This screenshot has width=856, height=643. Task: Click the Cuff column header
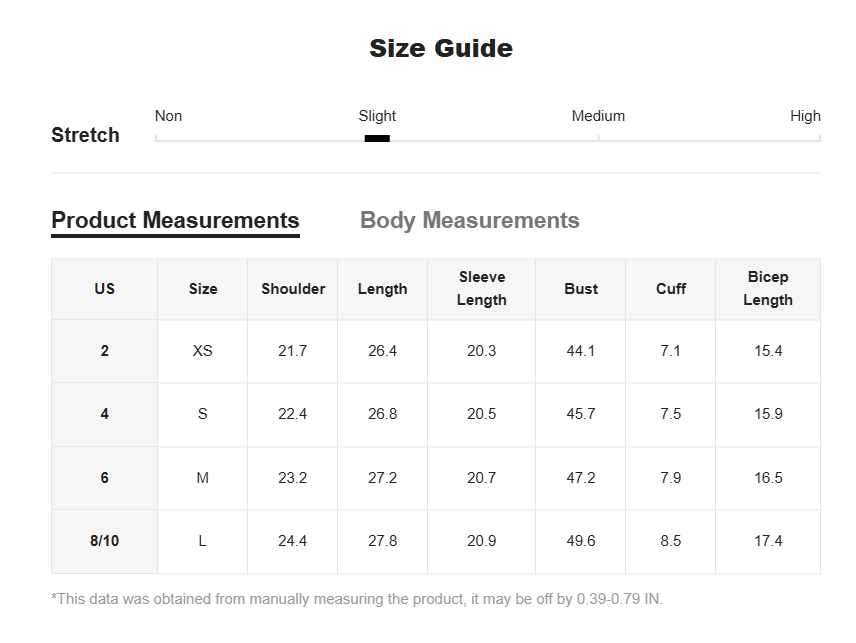[670, 289]
